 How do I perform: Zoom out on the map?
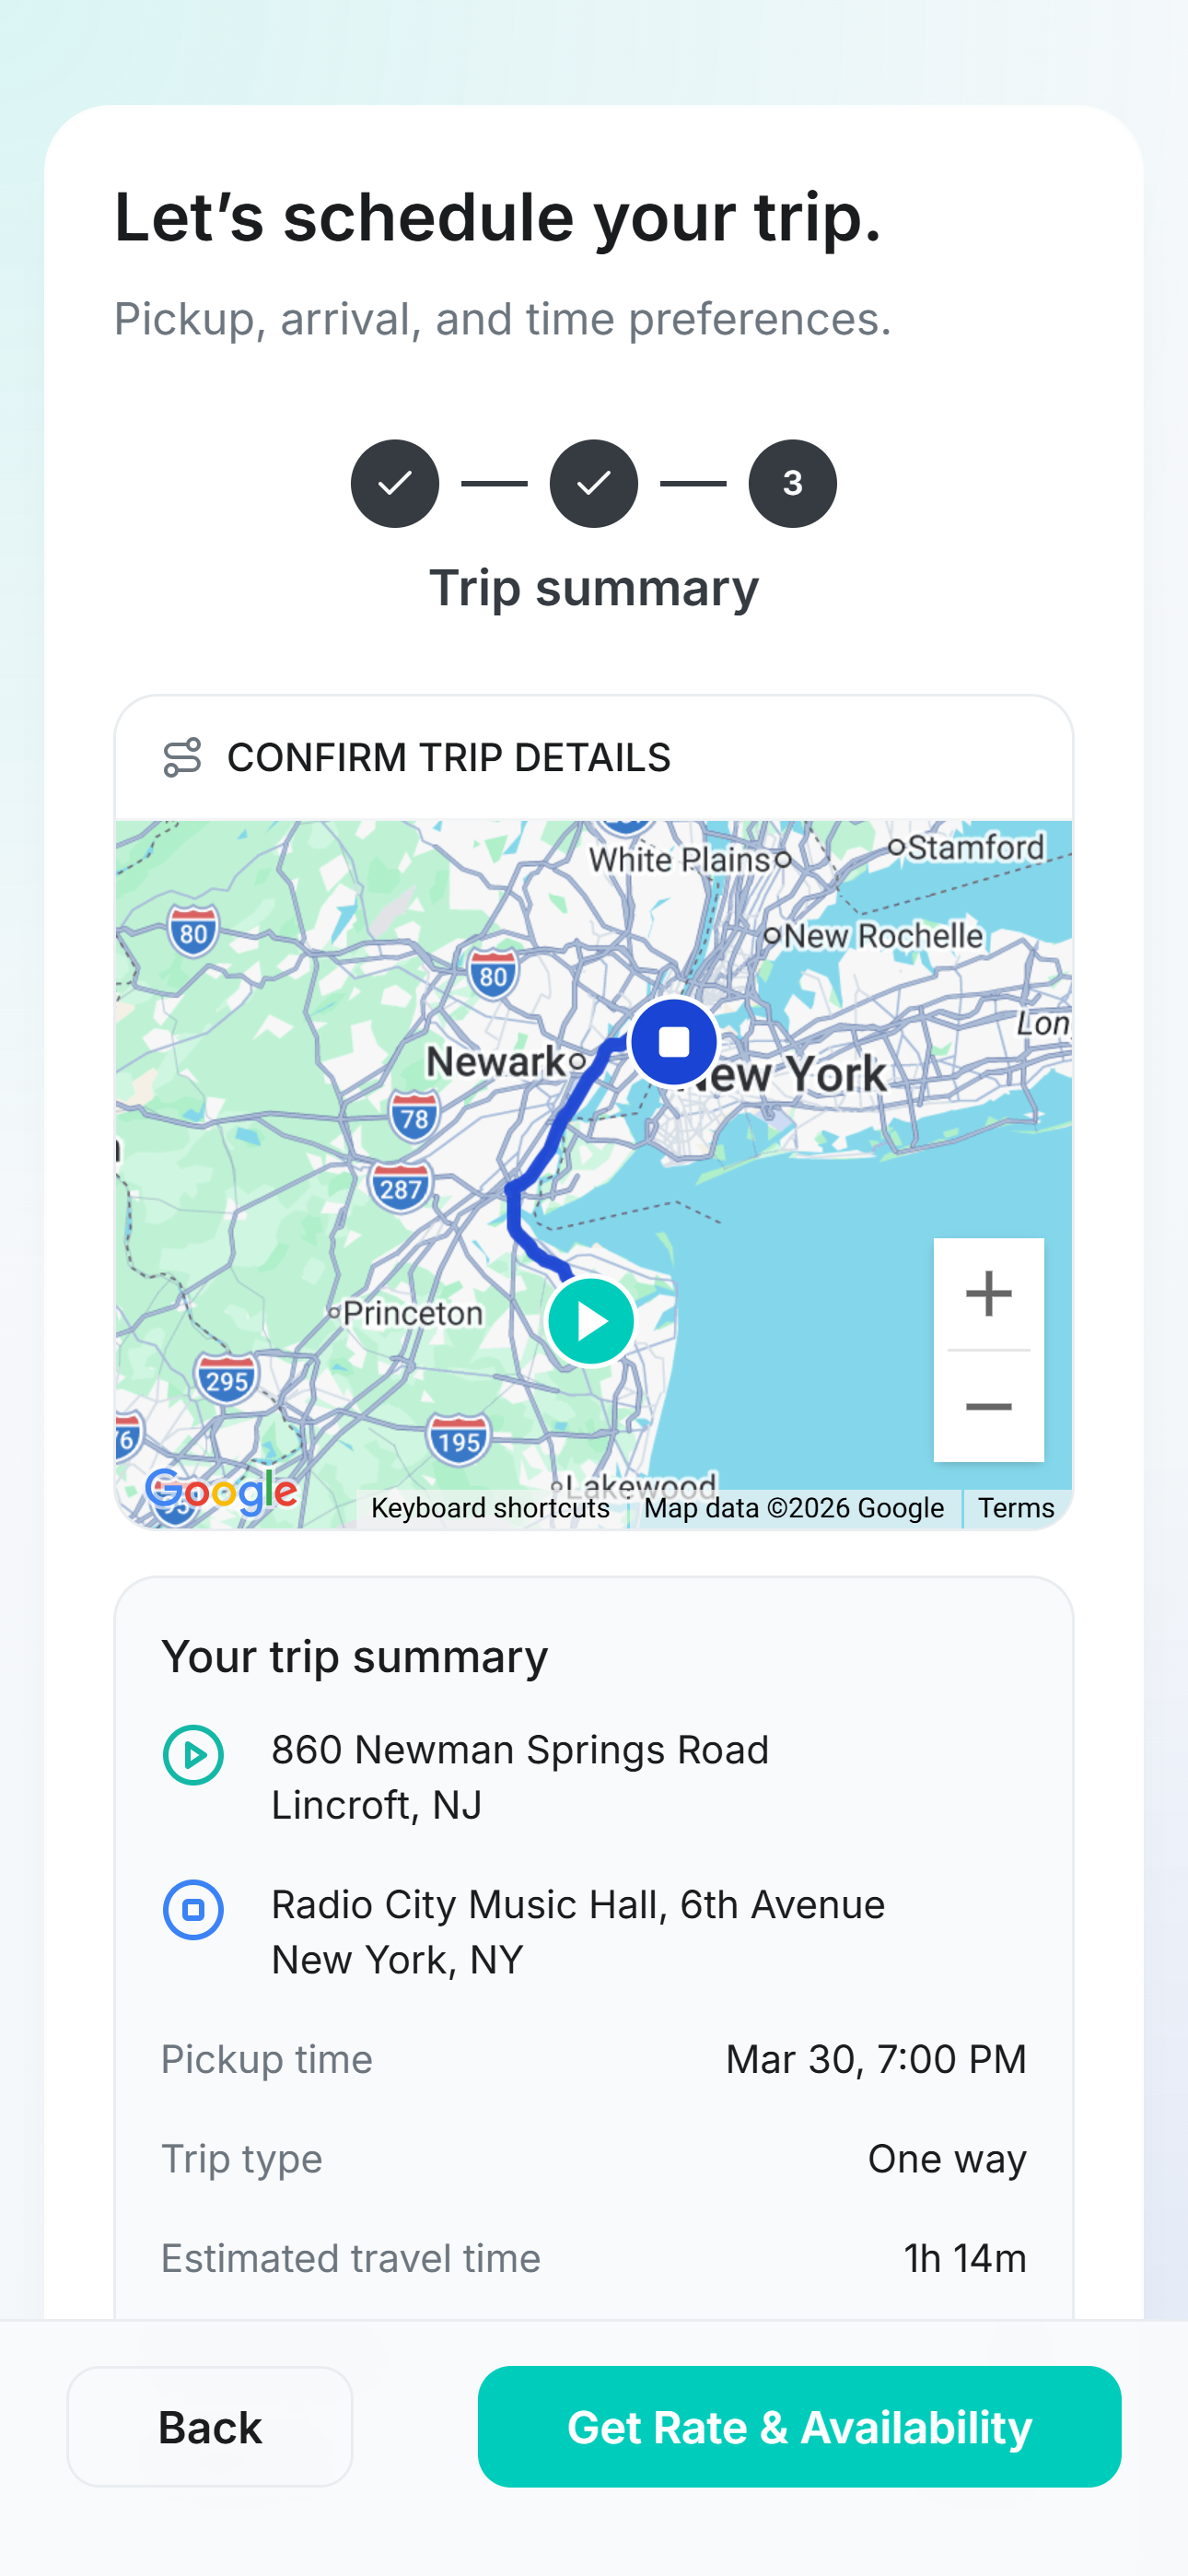point(988,1407)
